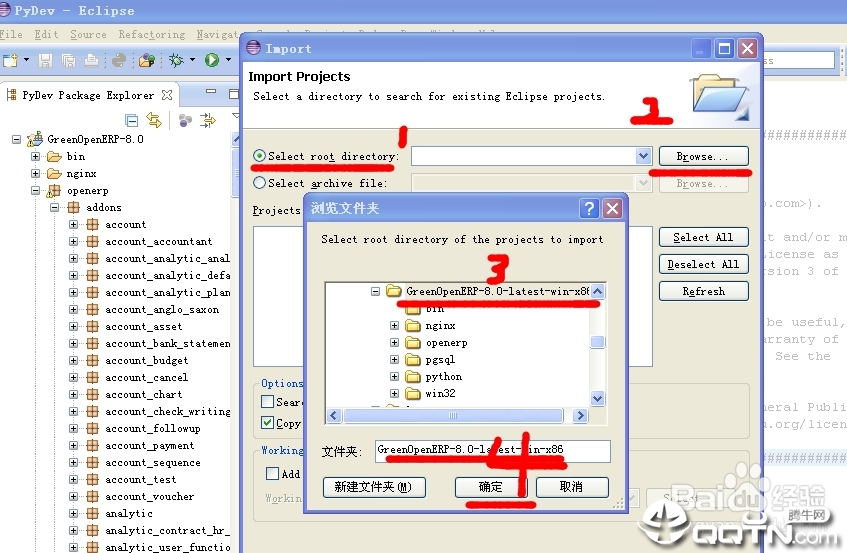Click Link with Editor arrows icon
The height and width of the screenshot is (553, 847).
[x=154, y=120]
